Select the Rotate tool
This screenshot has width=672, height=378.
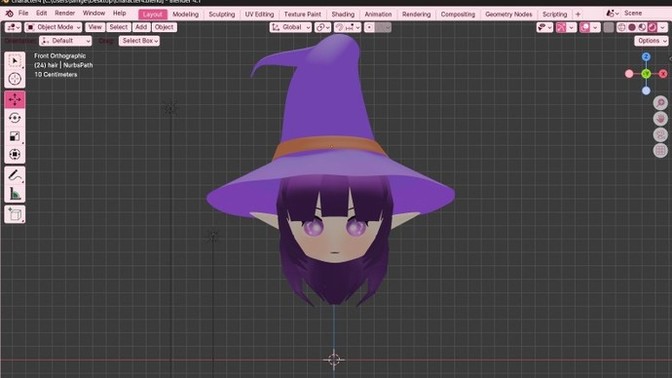point(15,118)
